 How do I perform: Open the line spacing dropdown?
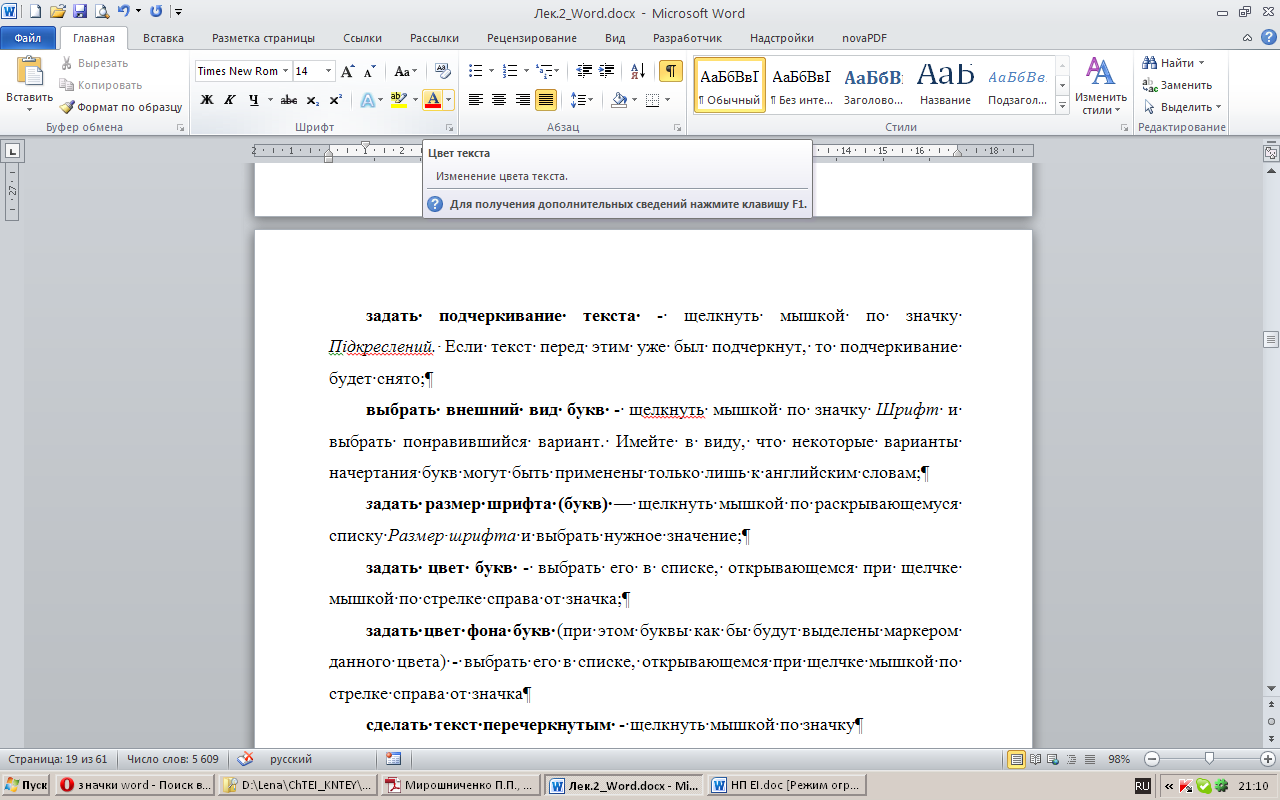(x=581, y=100)
